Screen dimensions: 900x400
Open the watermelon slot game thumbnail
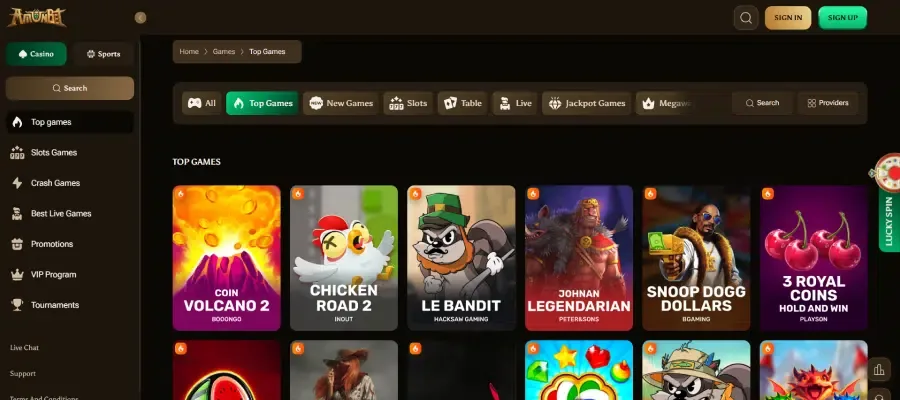(x=227, y=370)
